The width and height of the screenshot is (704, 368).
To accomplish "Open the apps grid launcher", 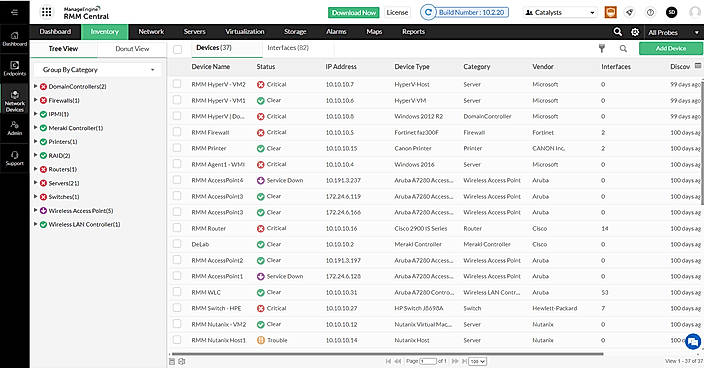I will click(x=46, y=12).
